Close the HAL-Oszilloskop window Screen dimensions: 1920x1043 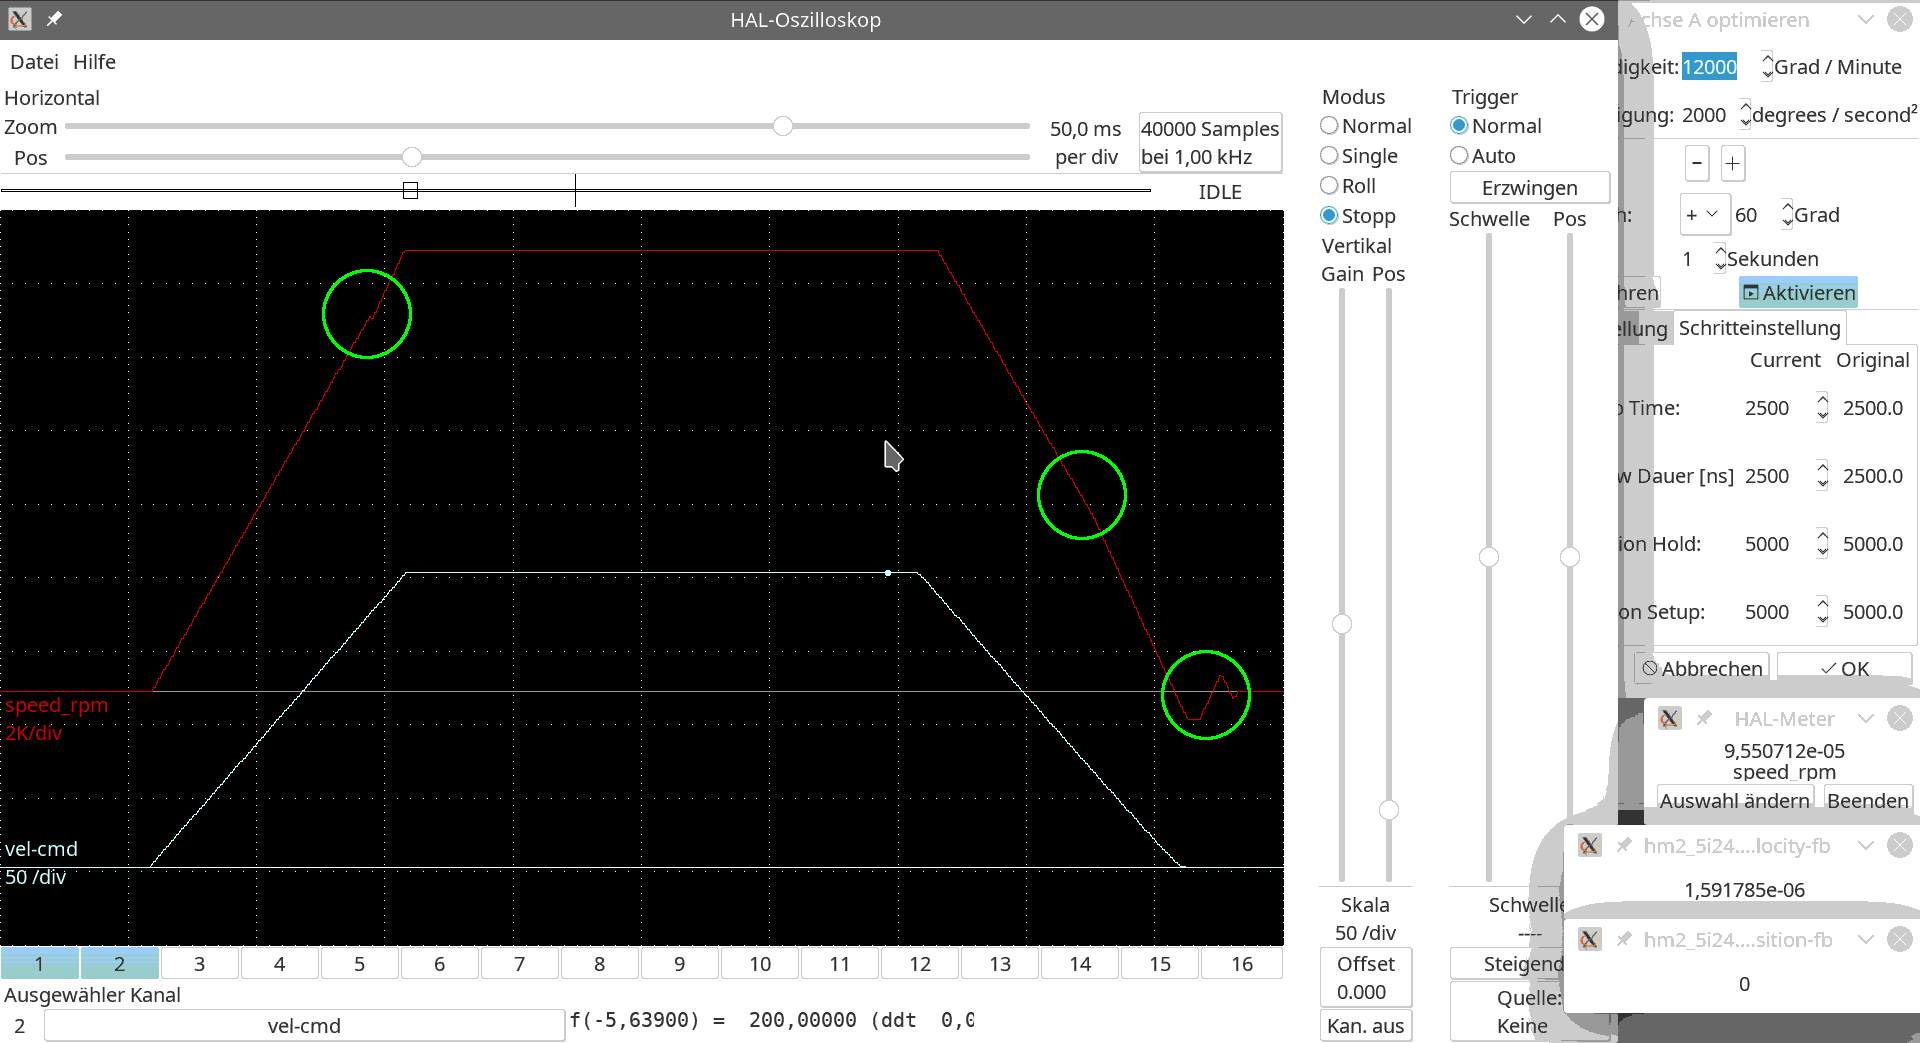click(x=1592, y=19)
